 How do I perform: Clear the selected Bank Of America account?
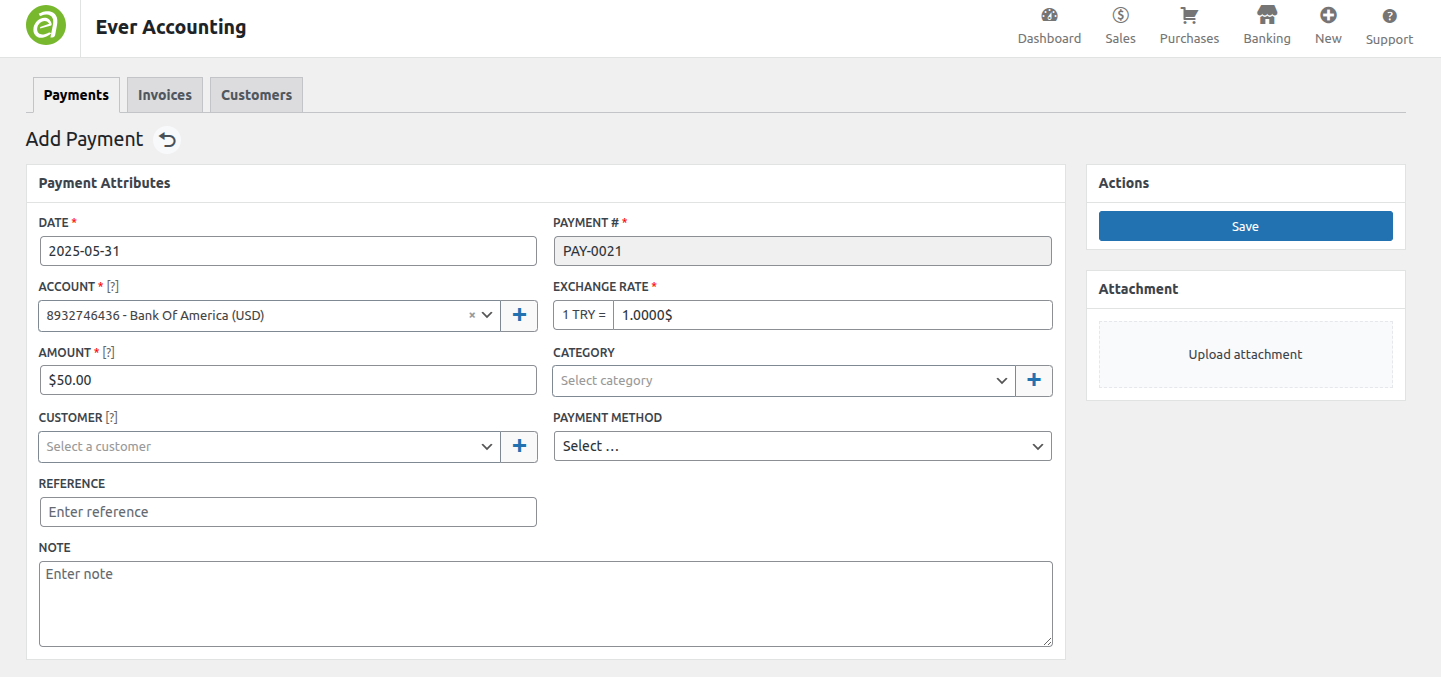472,315
